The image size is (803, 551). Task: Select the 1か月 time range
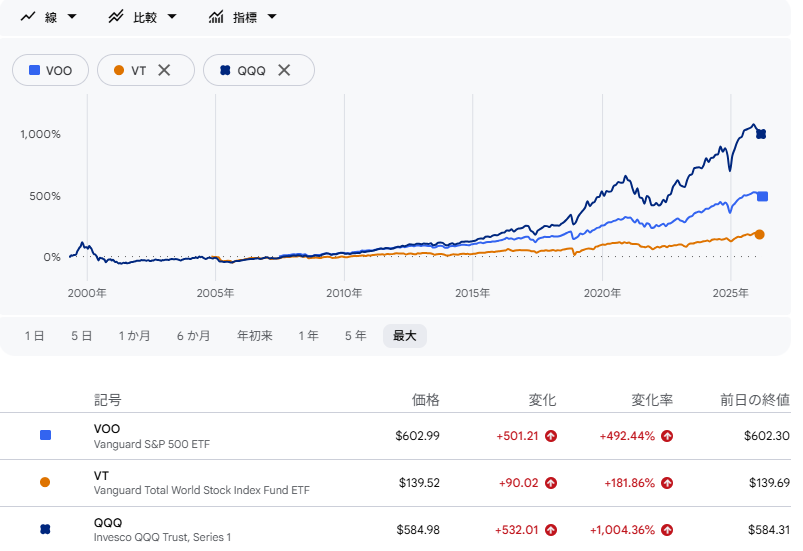134,336
